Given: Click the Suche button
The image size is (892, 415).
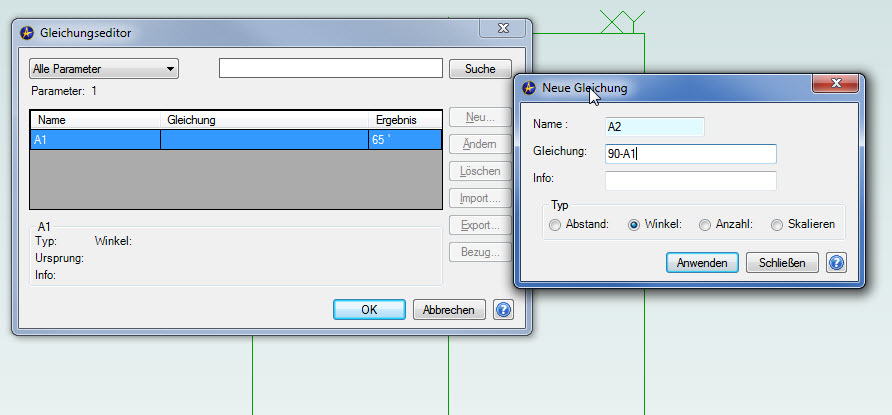Looking at the screenshot, I should (480, 69).
